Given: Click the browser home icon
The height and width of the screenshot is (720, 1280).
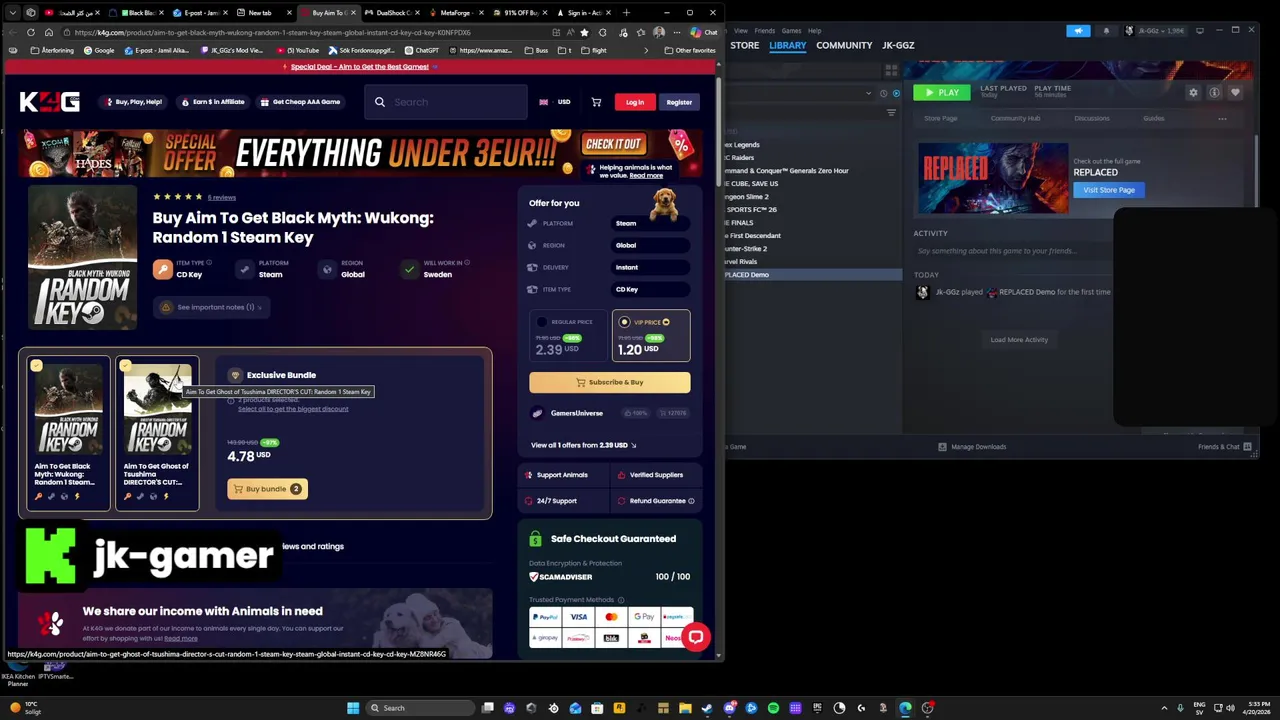Looking at the screenshot, I should coord(48,32).
